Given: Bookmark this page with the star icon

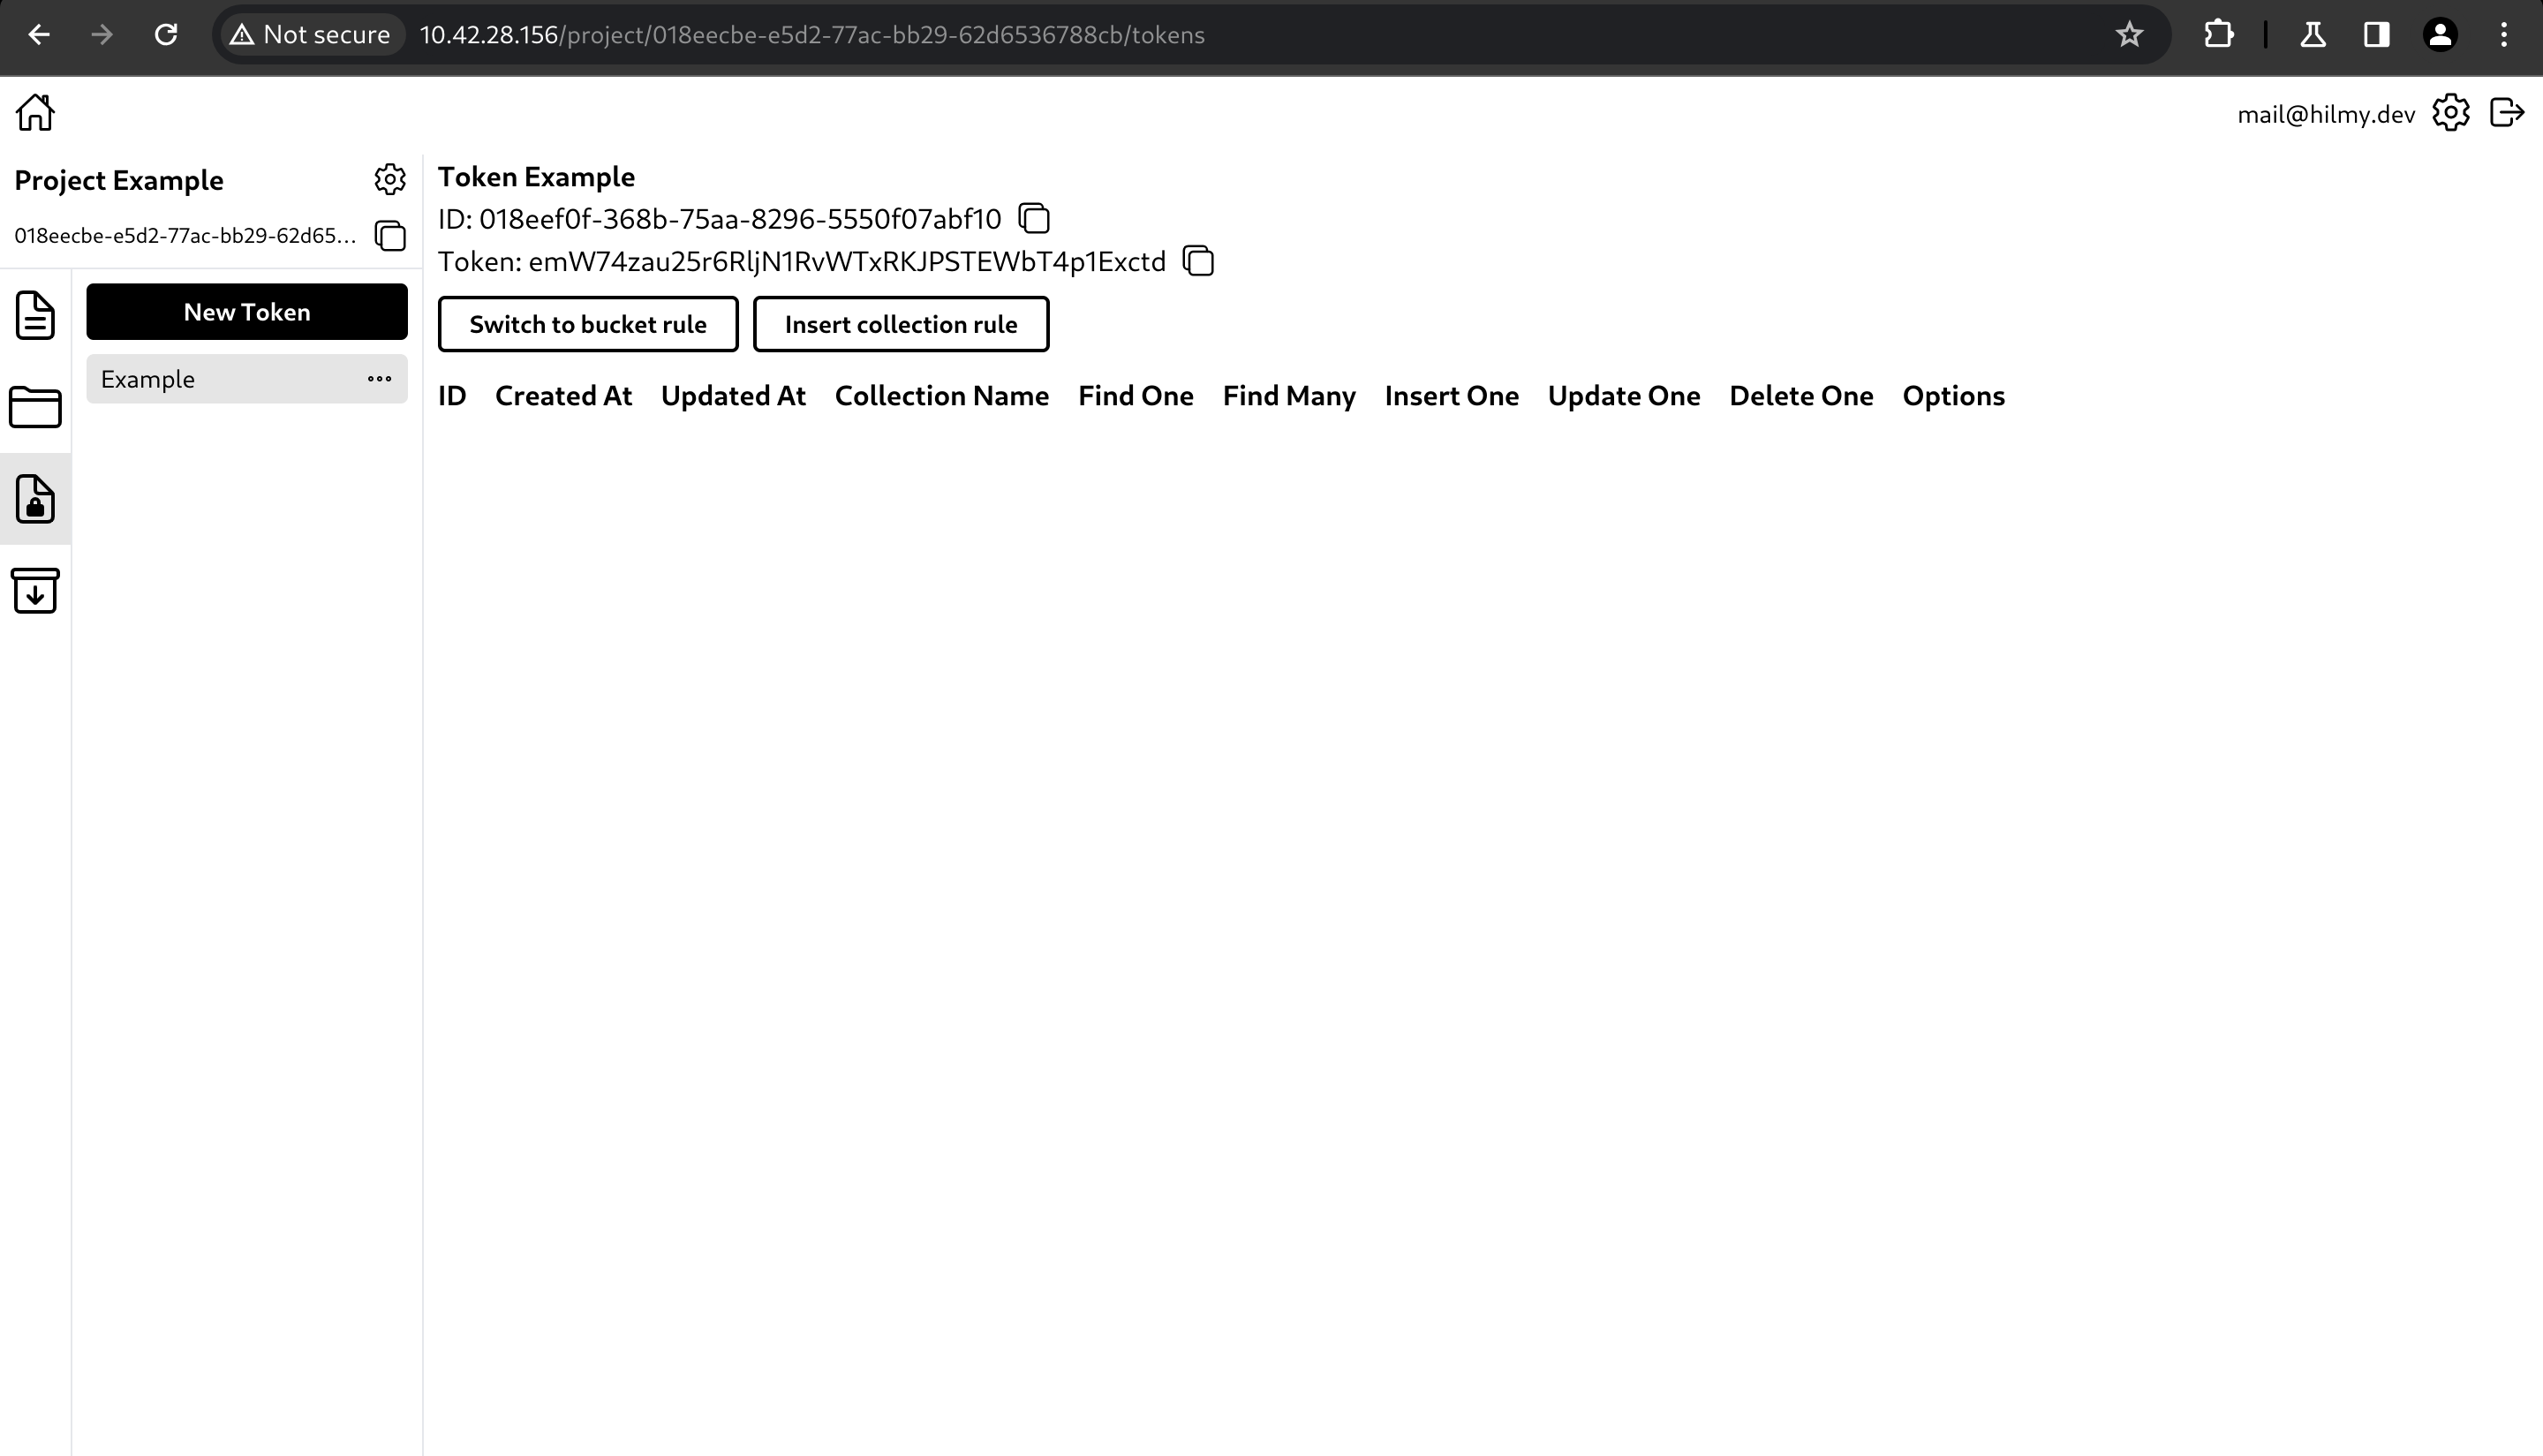Looking at the screenshot, I should (2129, 35).
